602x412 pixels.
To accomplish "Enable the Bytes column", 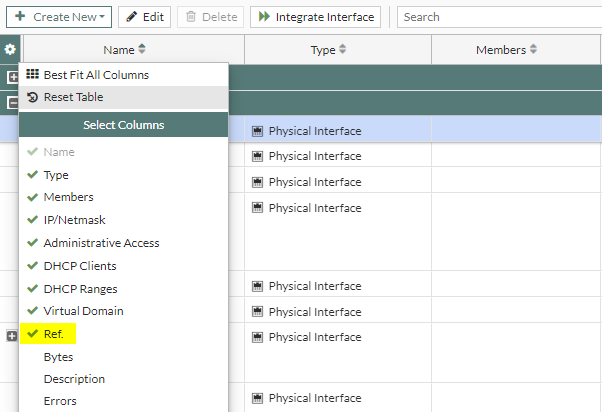I will [58, 357].
